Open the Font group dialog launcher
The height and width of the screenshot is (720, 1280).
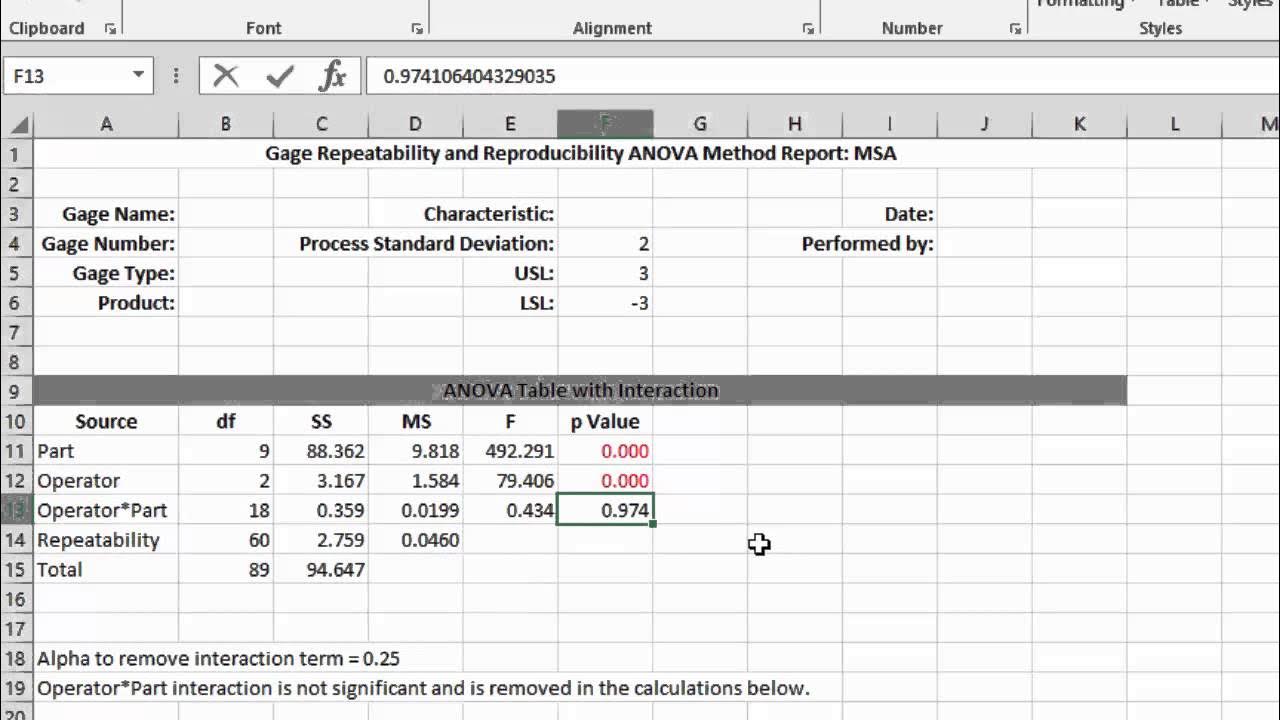[416, 29]
